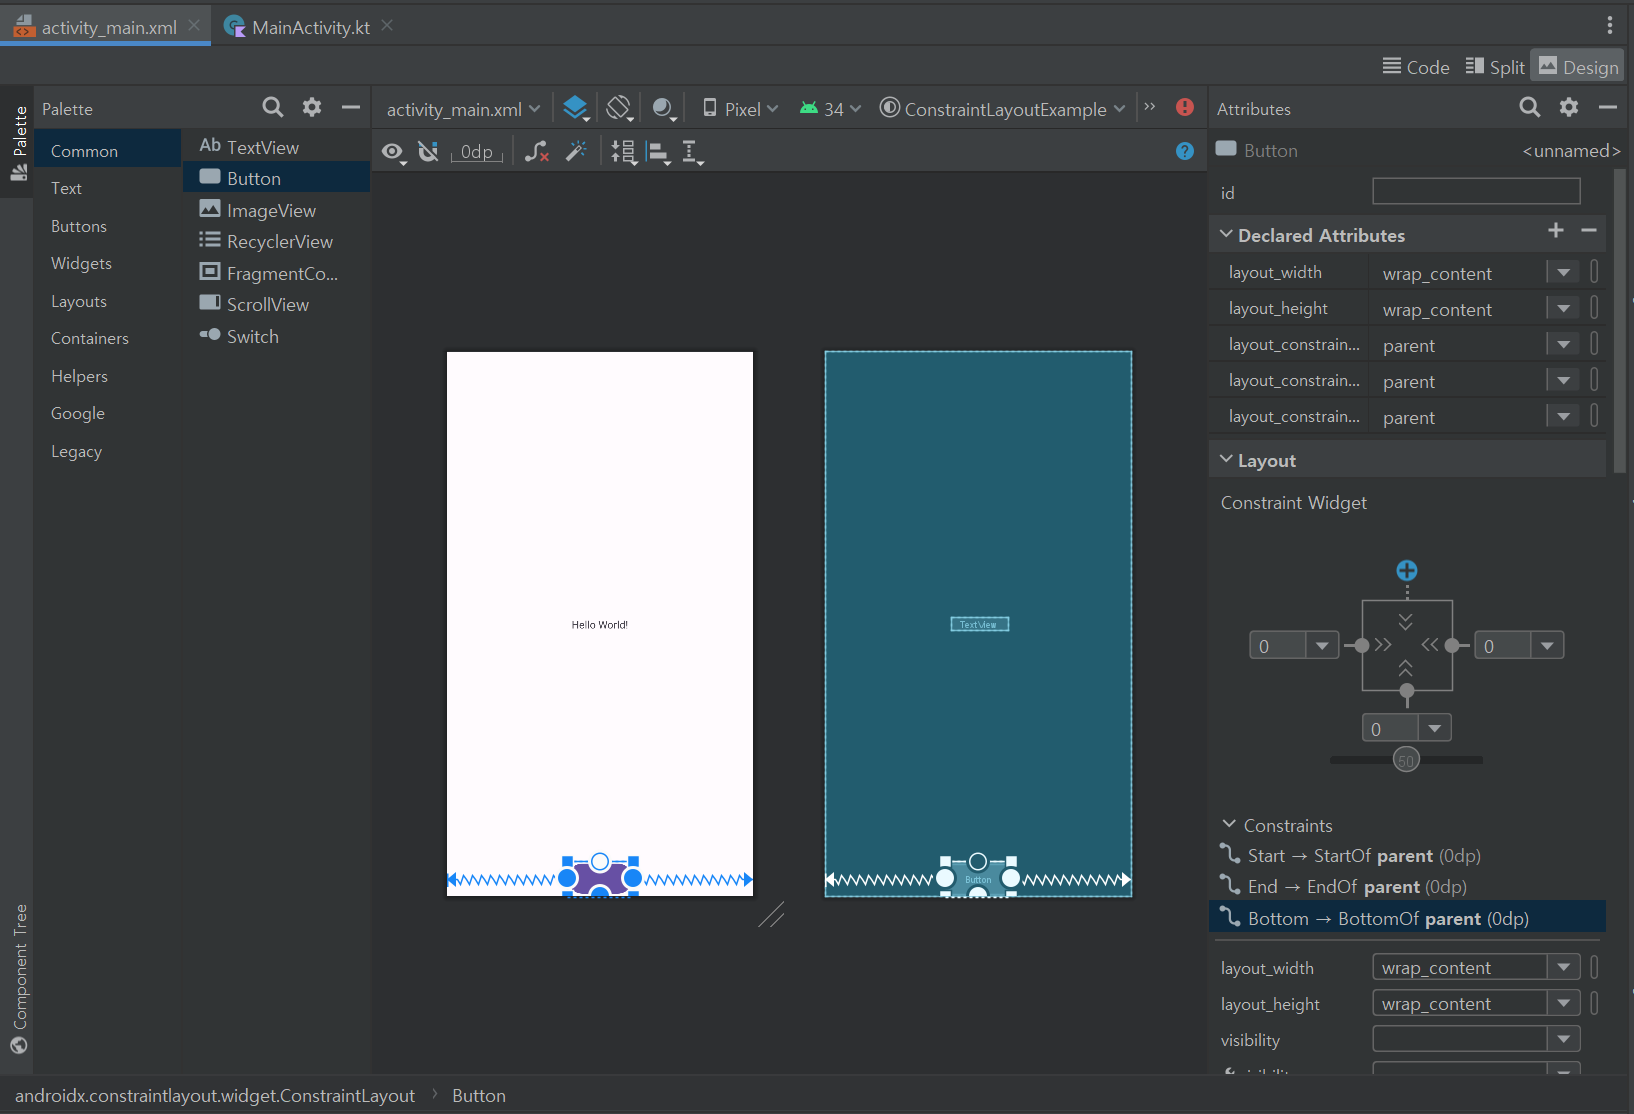Search the Palette panel
Image resolution: width=1634 pixels, height=1114 pixels.
click(272, 107)
